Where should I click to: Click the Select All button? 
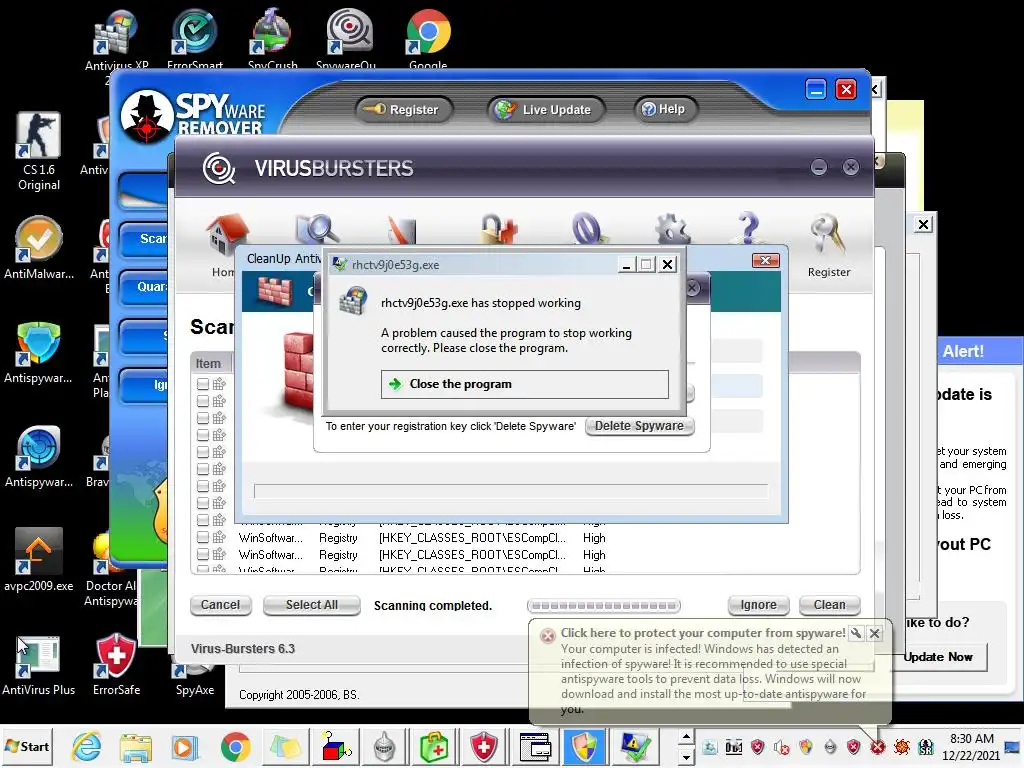pyautogui.click(x=312, y=605)
